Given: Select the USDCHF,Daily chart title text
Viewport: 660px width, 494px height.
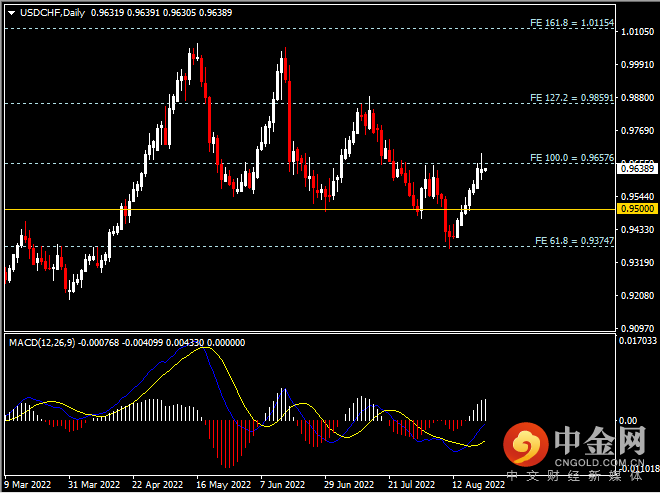Looking at the screenshot, I should click(x=53, y=13).
